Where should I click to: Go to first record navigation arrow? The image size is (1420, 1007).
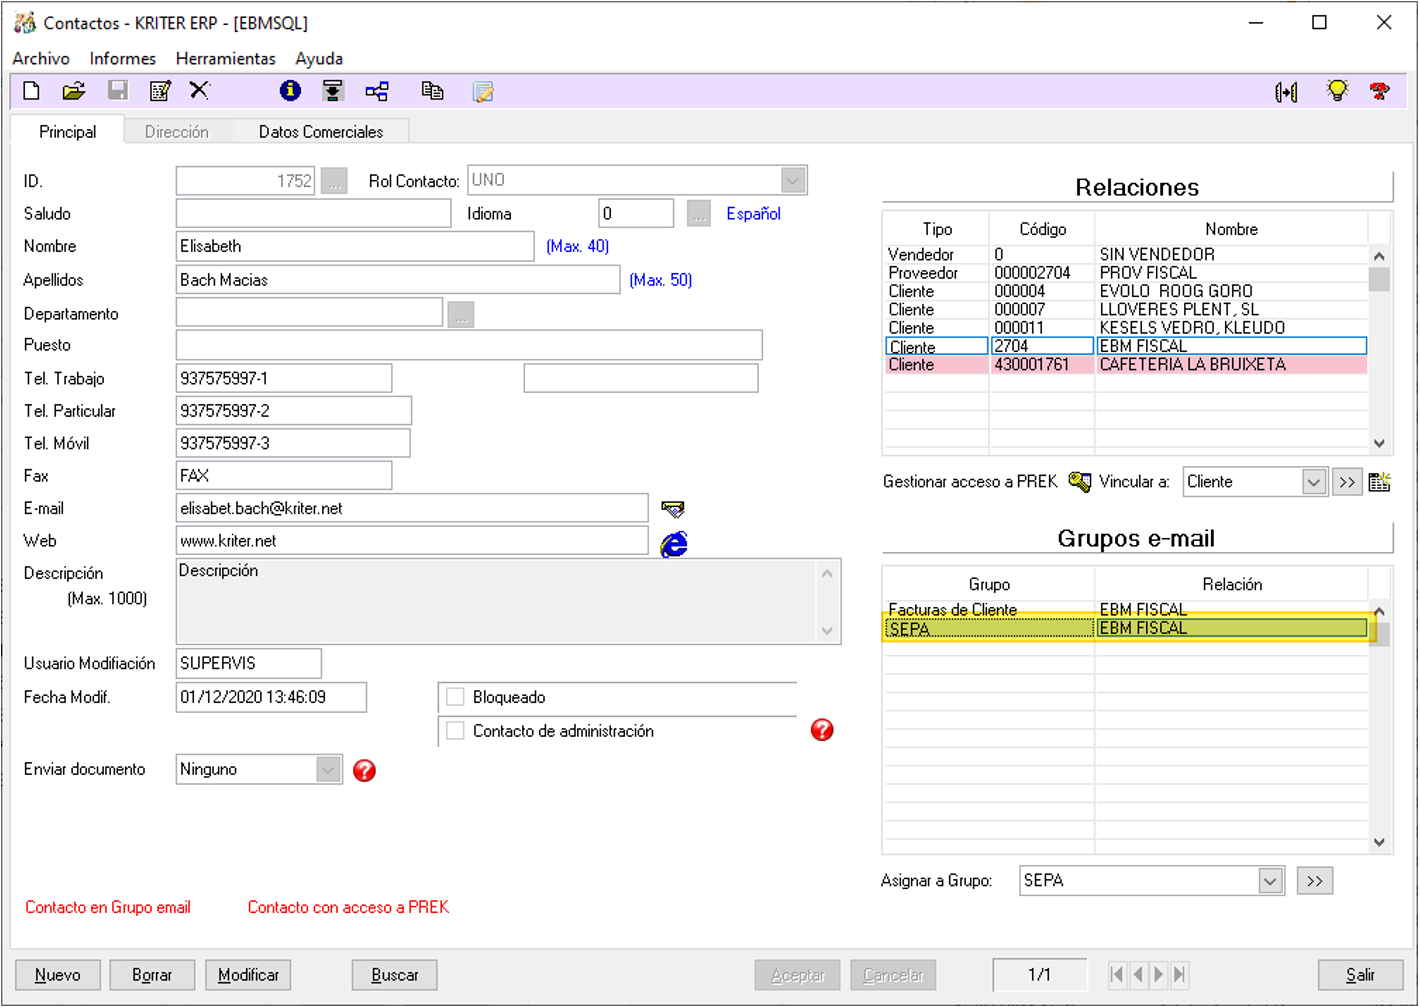pos(1117,974)
